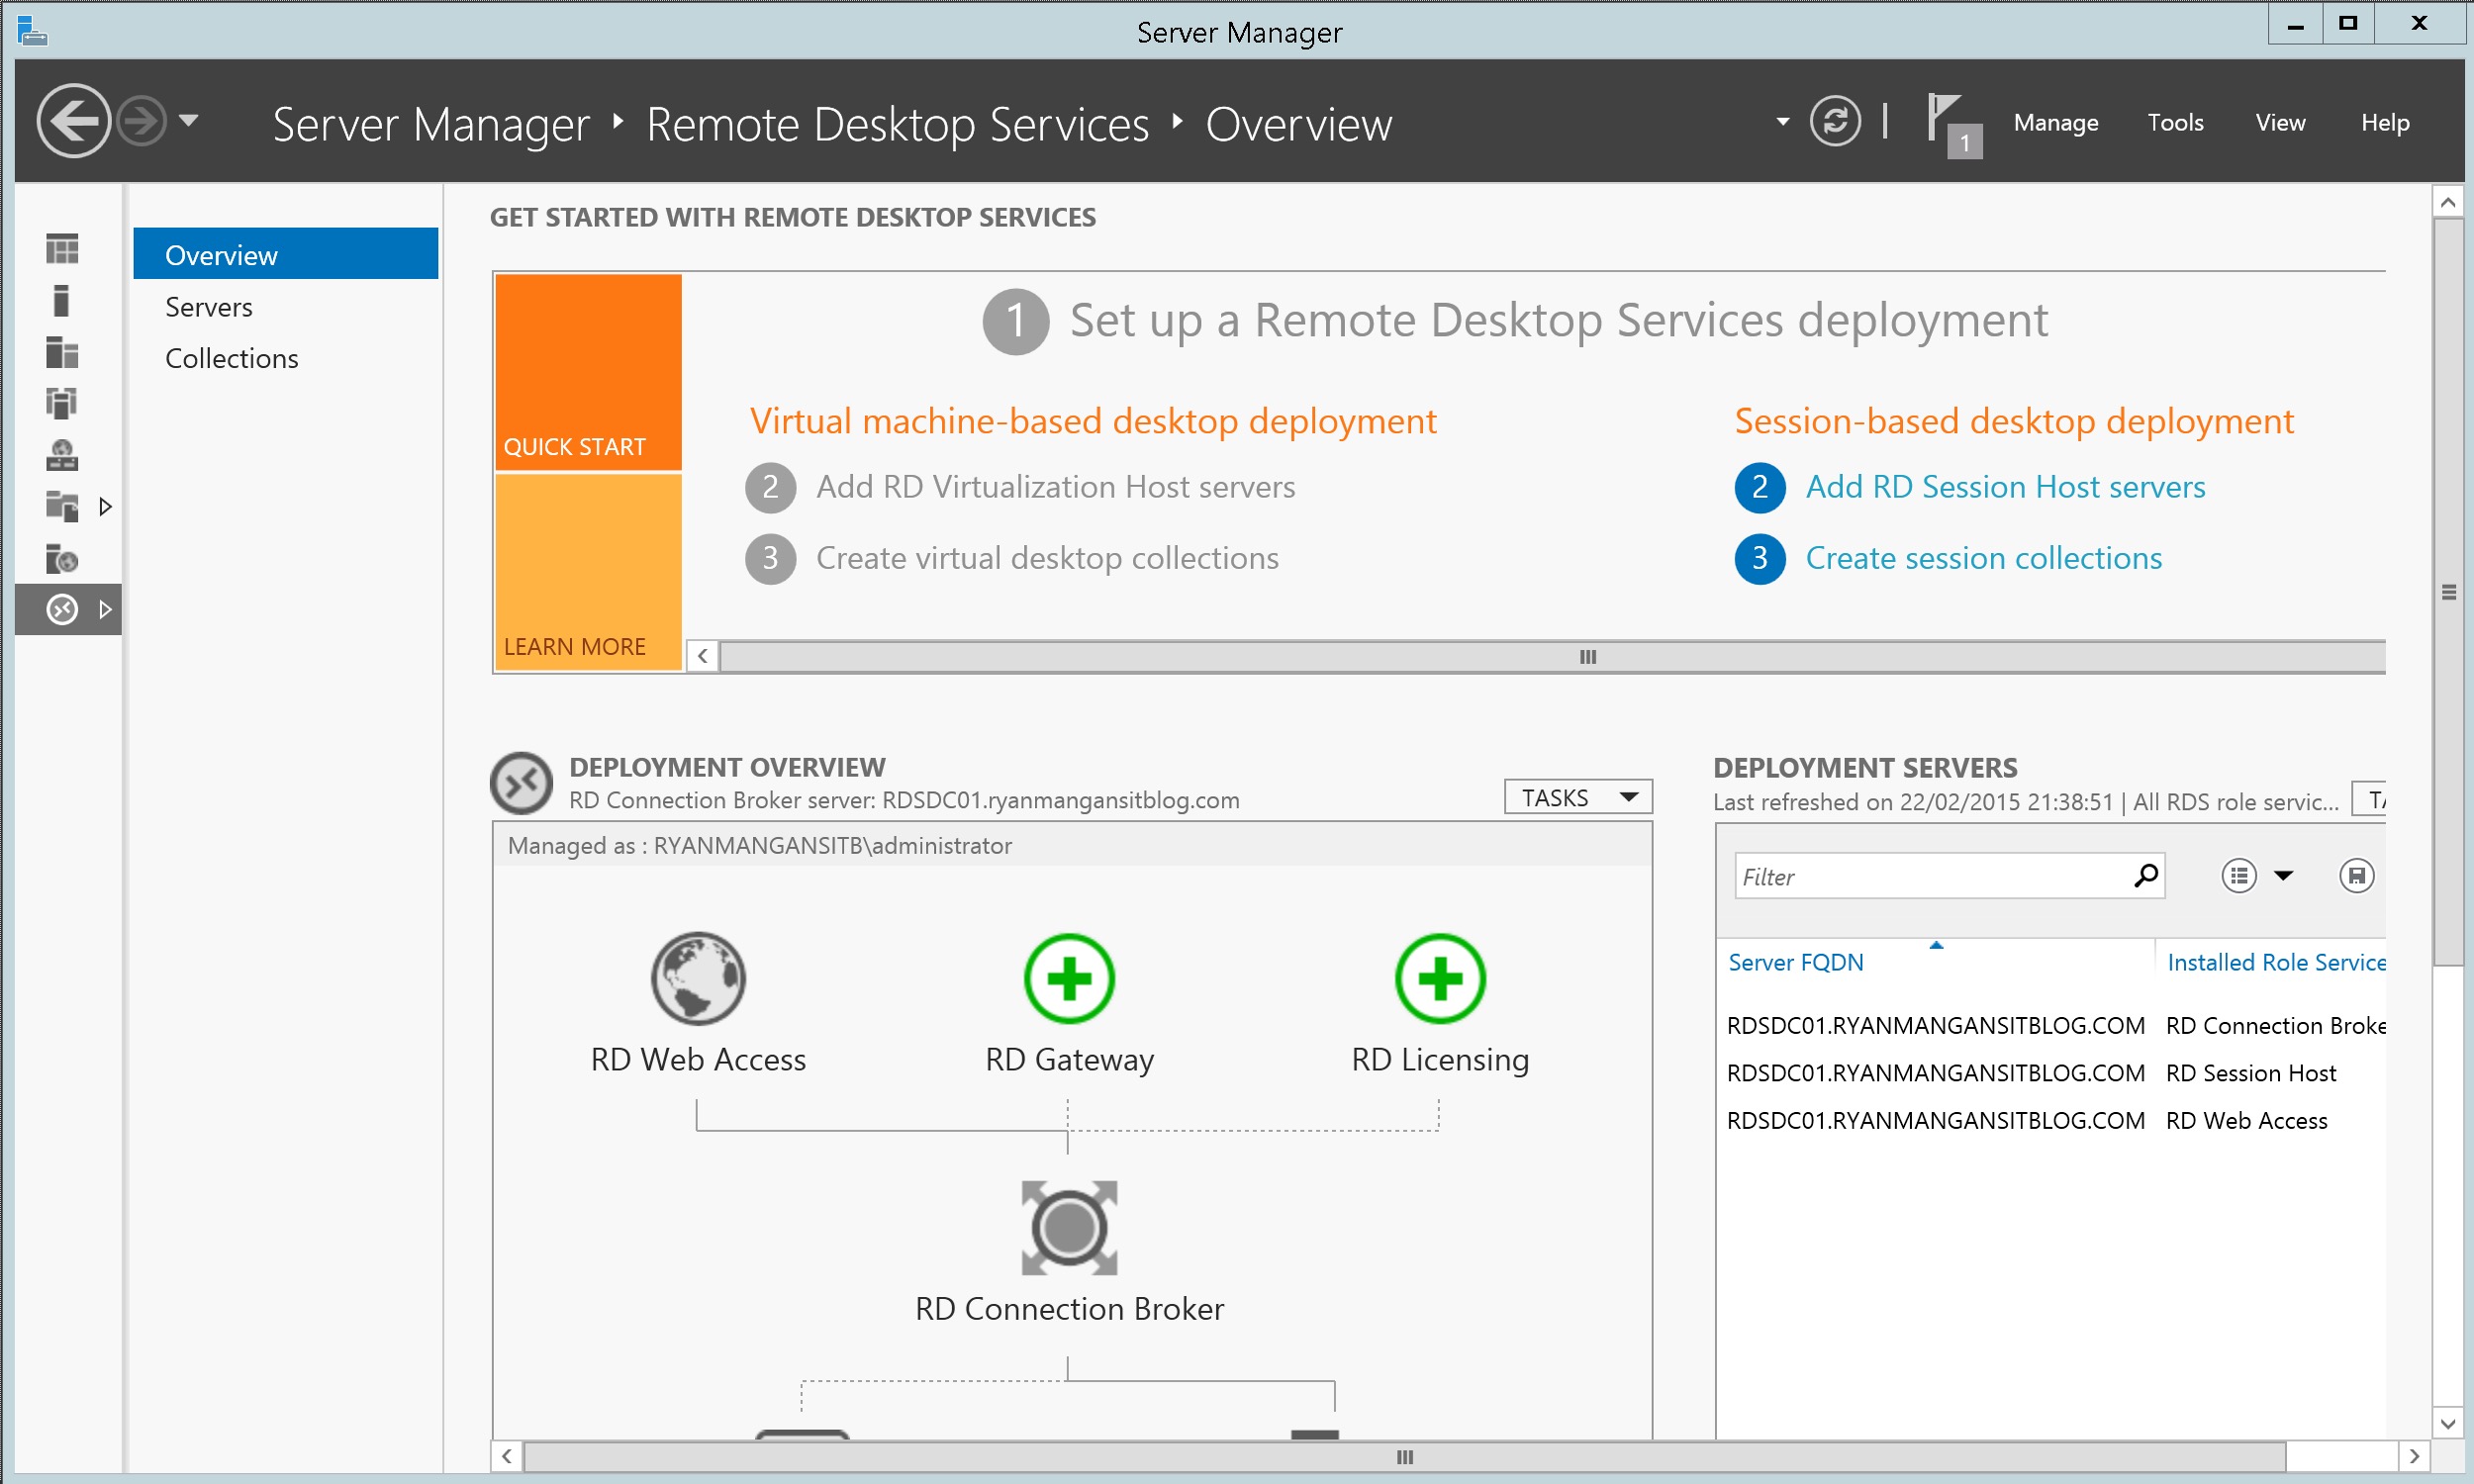
Task: Open the navigation history dropdown arrow
Action: [x=188, y=121]
